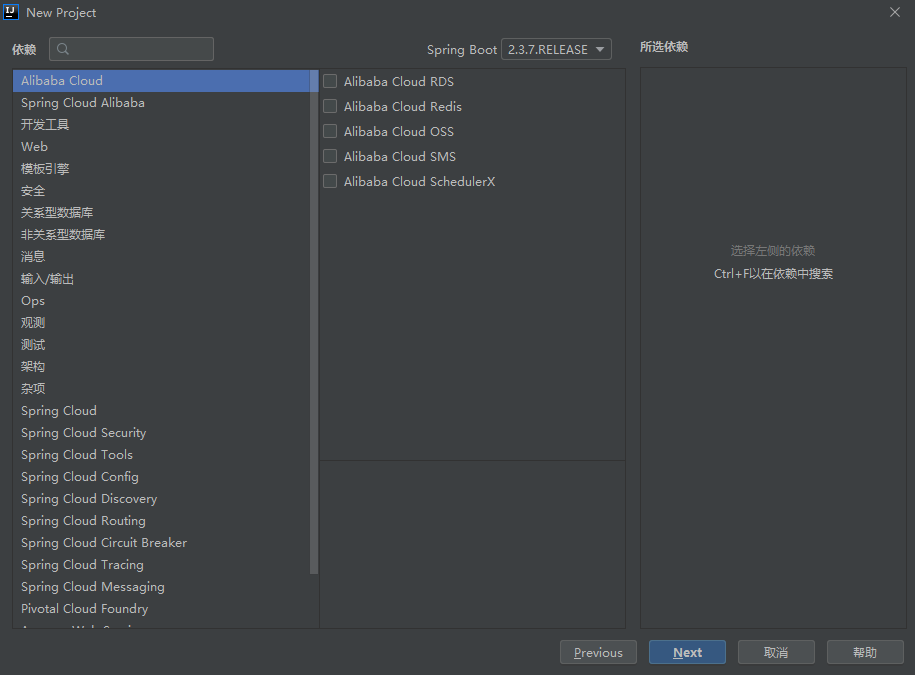Select the Spring Cloud Security category

84,433
